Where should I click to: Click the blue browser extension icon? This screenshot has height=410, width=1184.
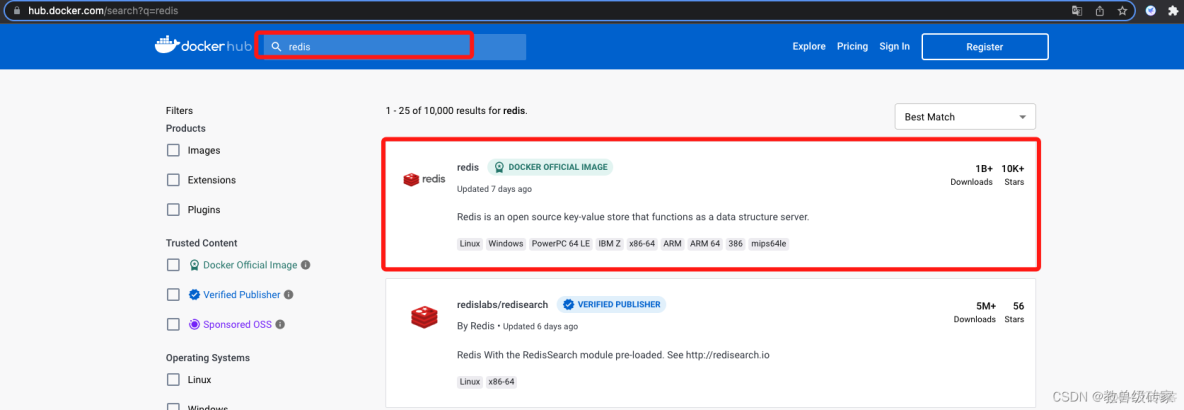coord(1151,11)
